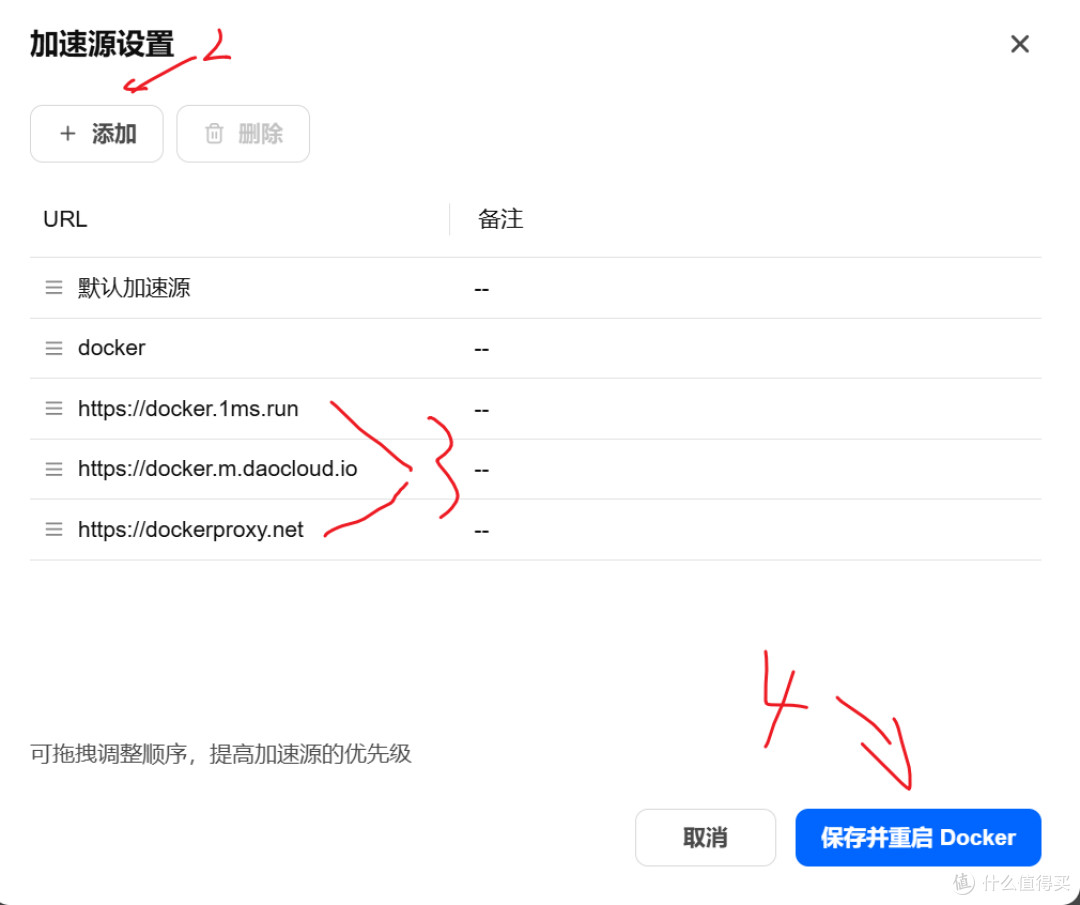Close the 加速源设置 dialog
The height and width of the screenshot is (905, 1080).
(x=1019, y=44)
